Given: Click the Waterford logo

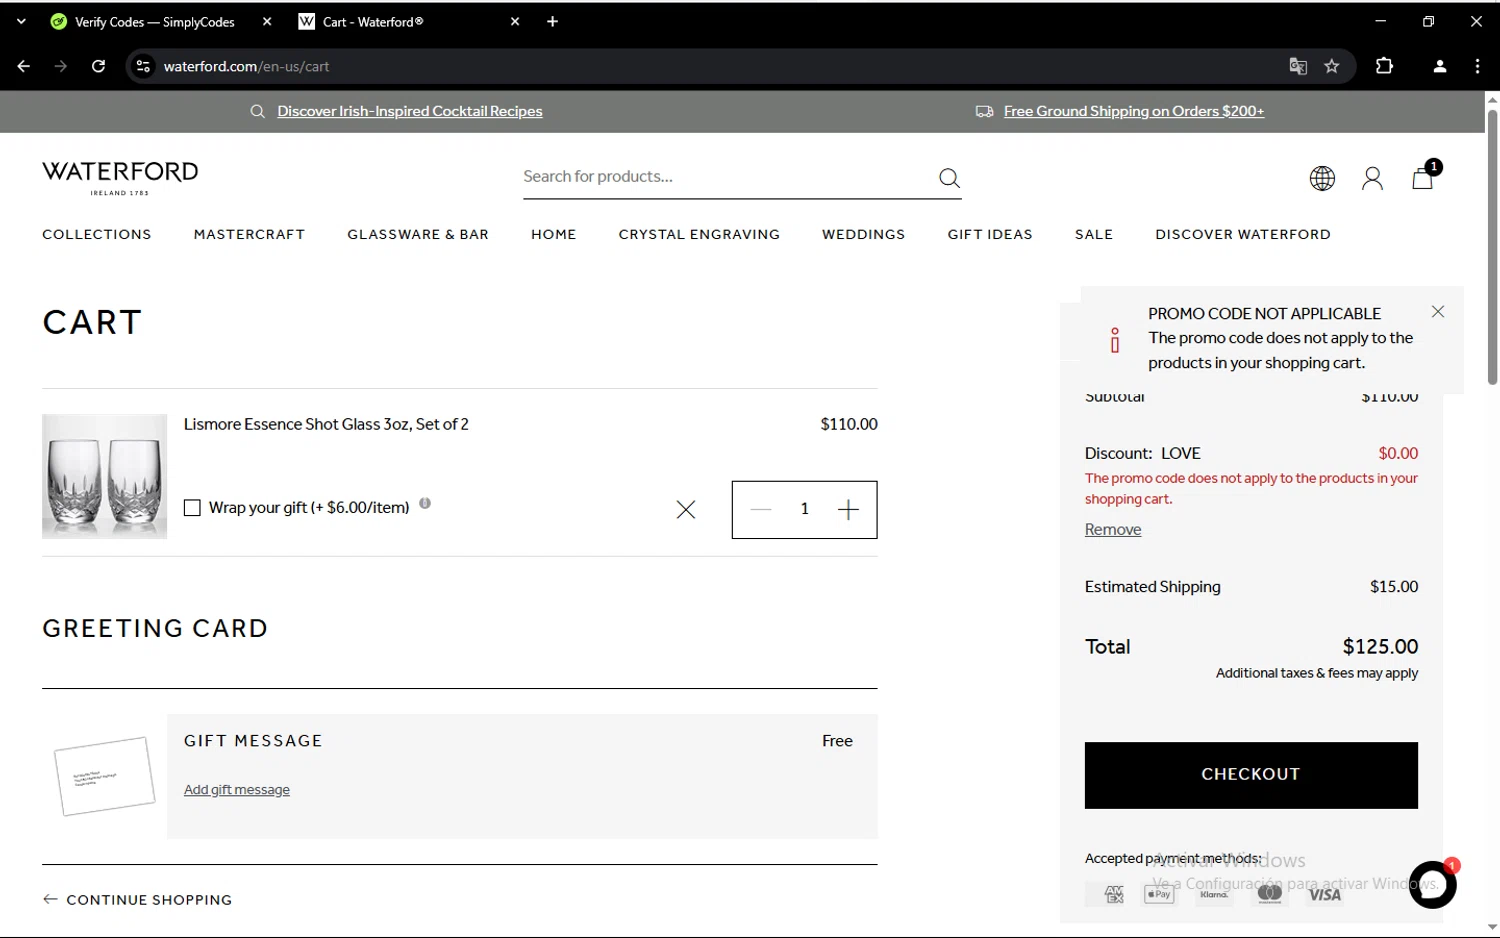Looking at the screenshot, I should pos(120,177).
